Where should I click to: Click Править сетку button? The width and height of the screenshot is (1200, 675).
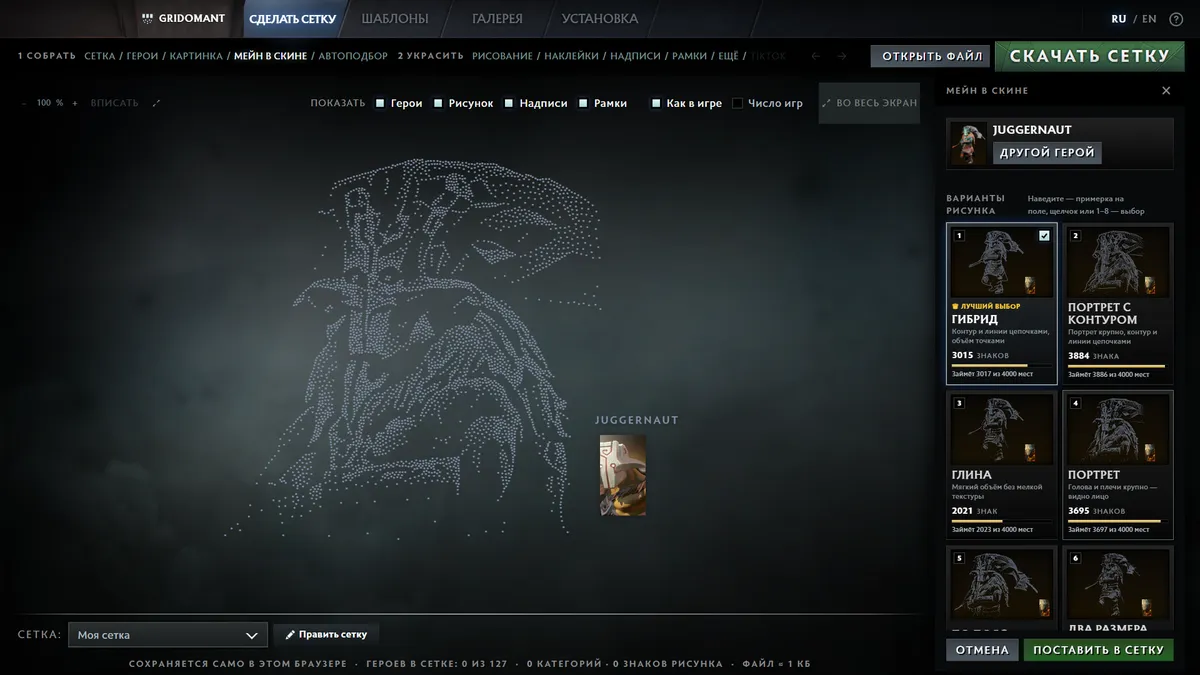[326, 634]
